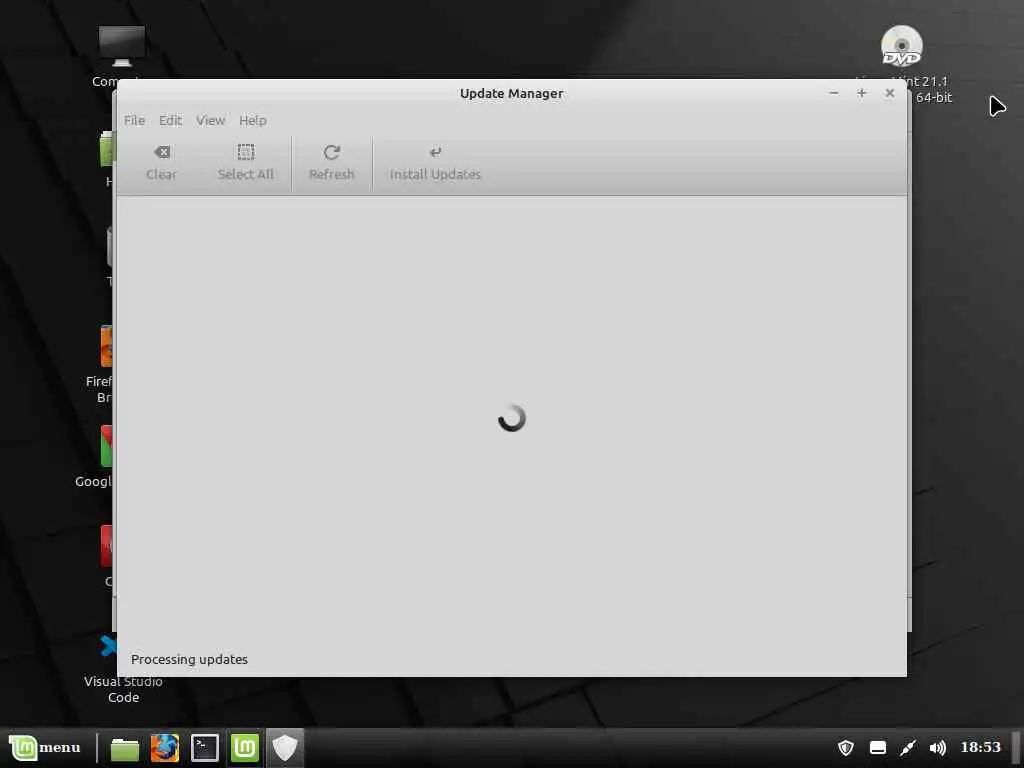Image resolution: width=1024 pixels, height=768 pixels.
Task: Open the Linux Mint menu button
Action: (x=45, y=747)
